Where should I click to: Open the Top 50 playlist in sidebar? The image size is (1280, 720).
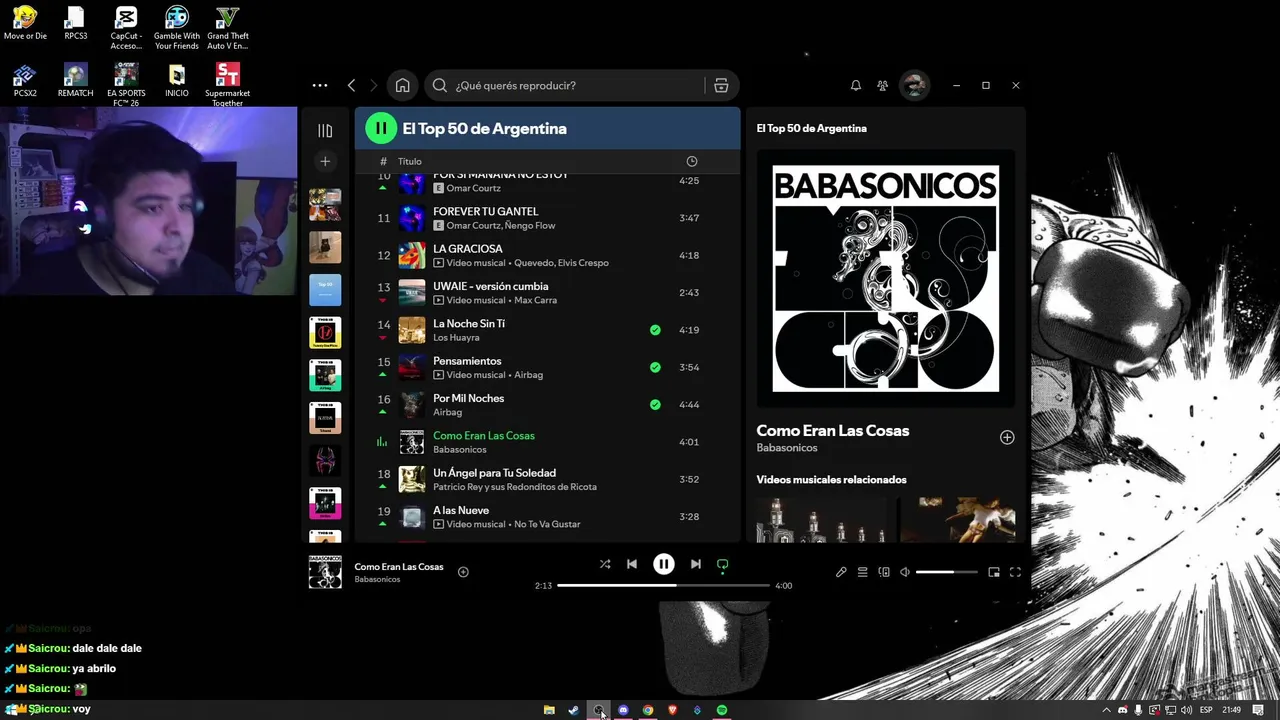coord(325,290)
